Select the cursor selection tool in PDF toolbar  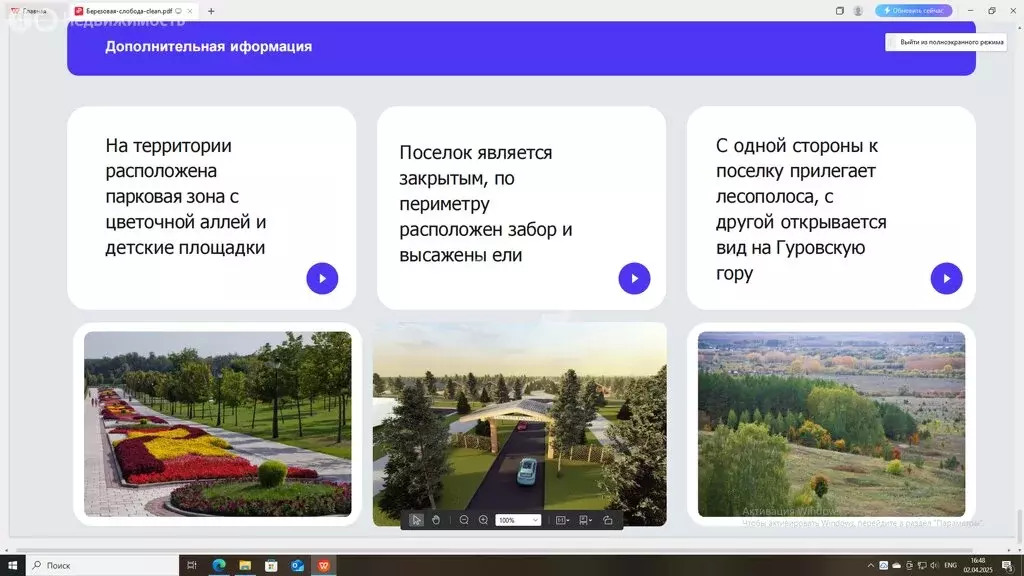pyautogui.click(x=416, y=519)
